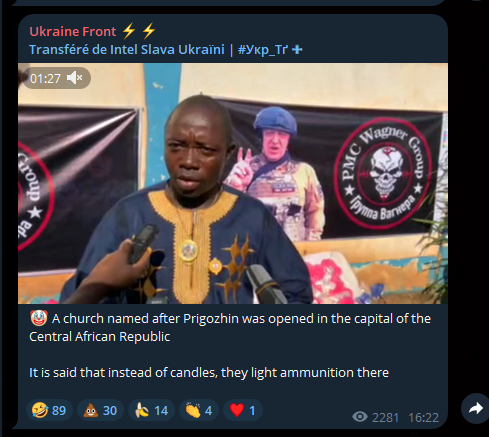Click the clown emoji in caption
The image size is (489, 437).
click(39, 318)
